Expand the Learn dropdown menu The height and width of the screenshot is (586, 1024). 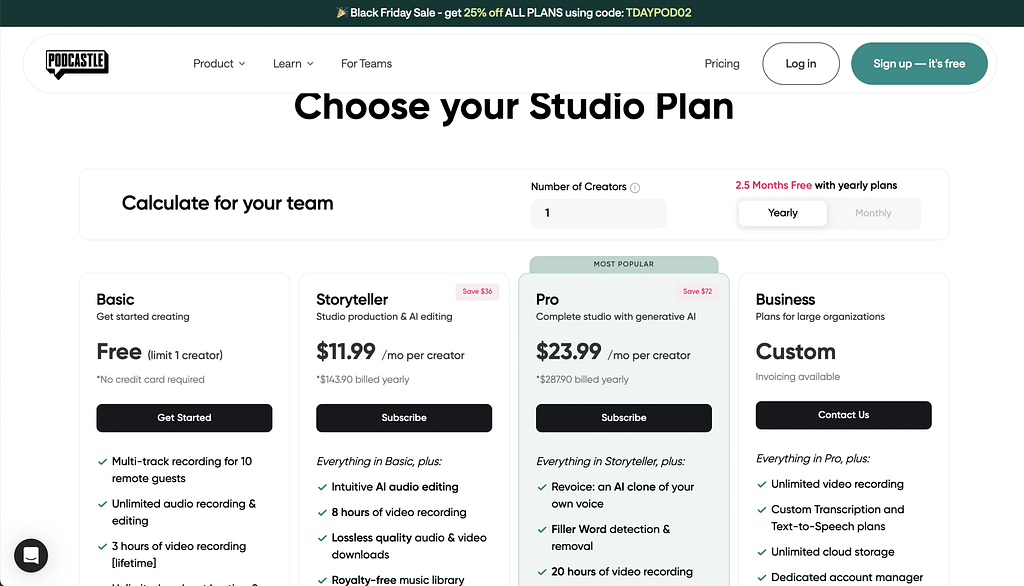[293, 64]
